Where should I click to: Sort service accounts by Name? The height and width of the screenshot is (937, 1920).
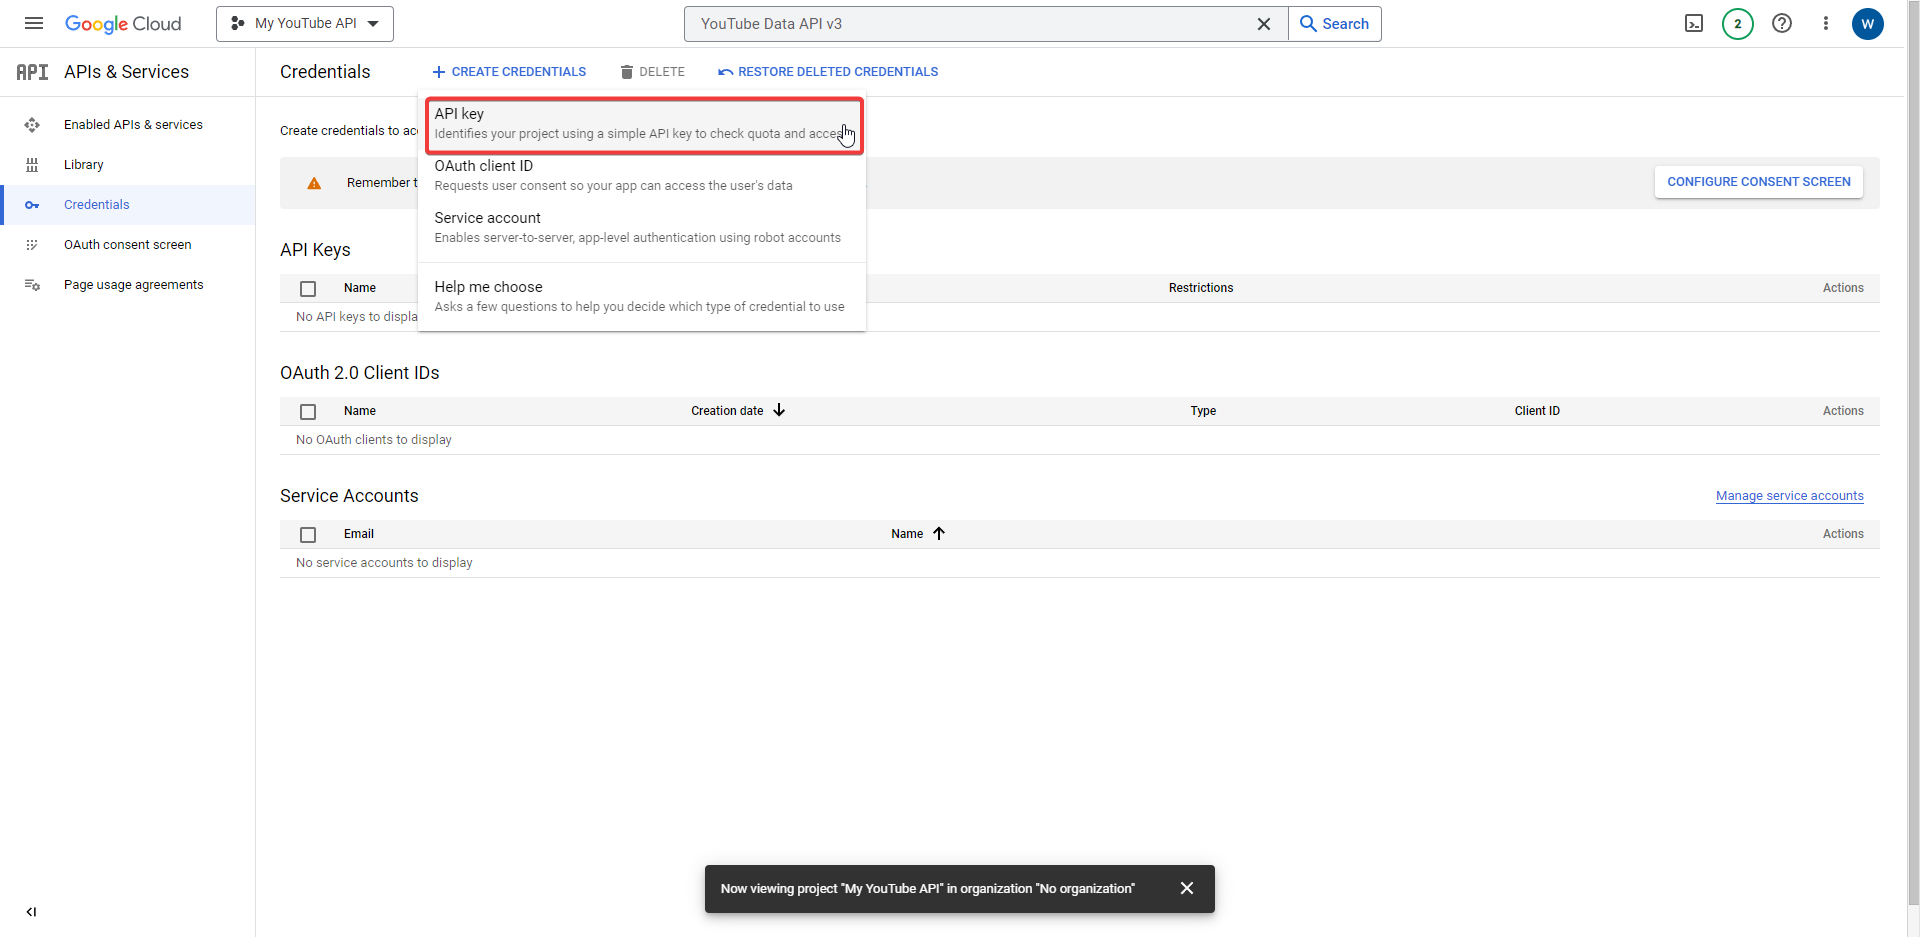(916, 533)
